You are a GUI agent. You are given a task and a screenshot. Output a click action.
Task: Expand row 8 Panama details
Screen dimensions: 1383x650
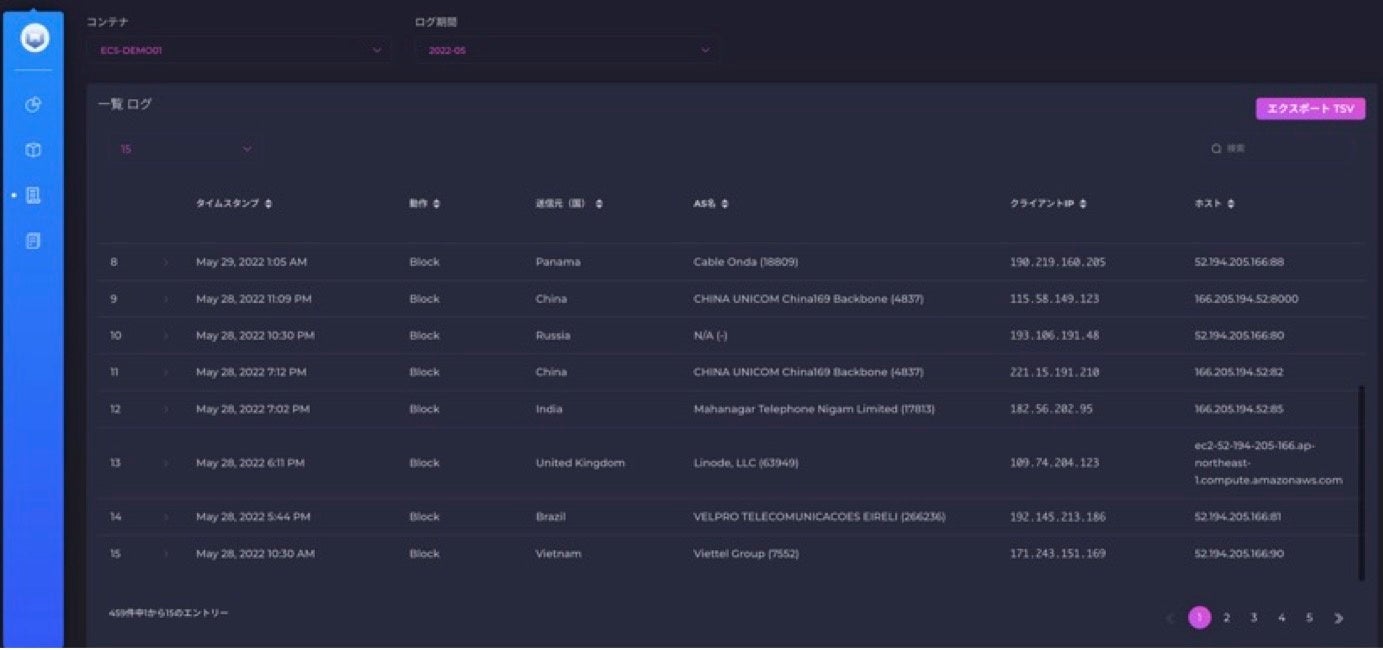click(166, 262)
